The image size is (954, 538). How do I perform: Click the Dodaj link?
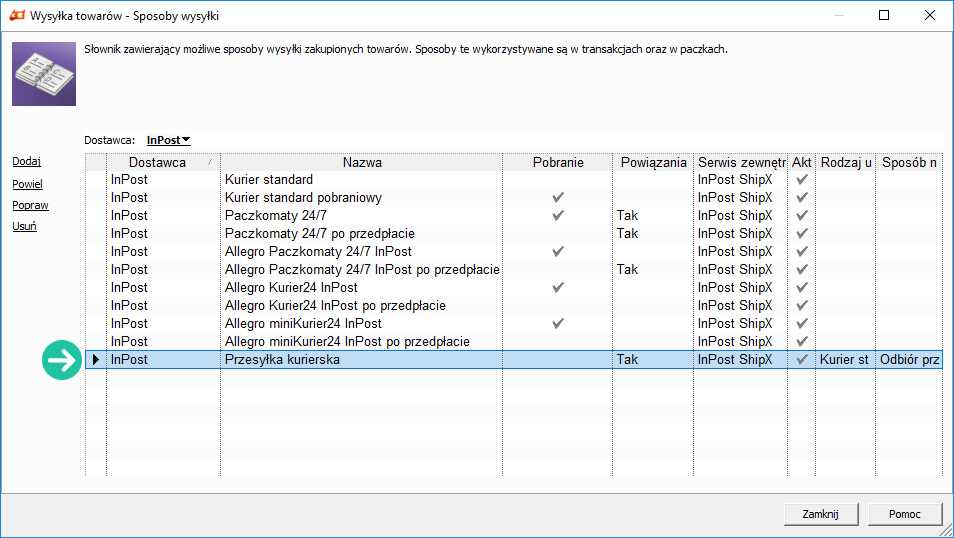point(27,161)
